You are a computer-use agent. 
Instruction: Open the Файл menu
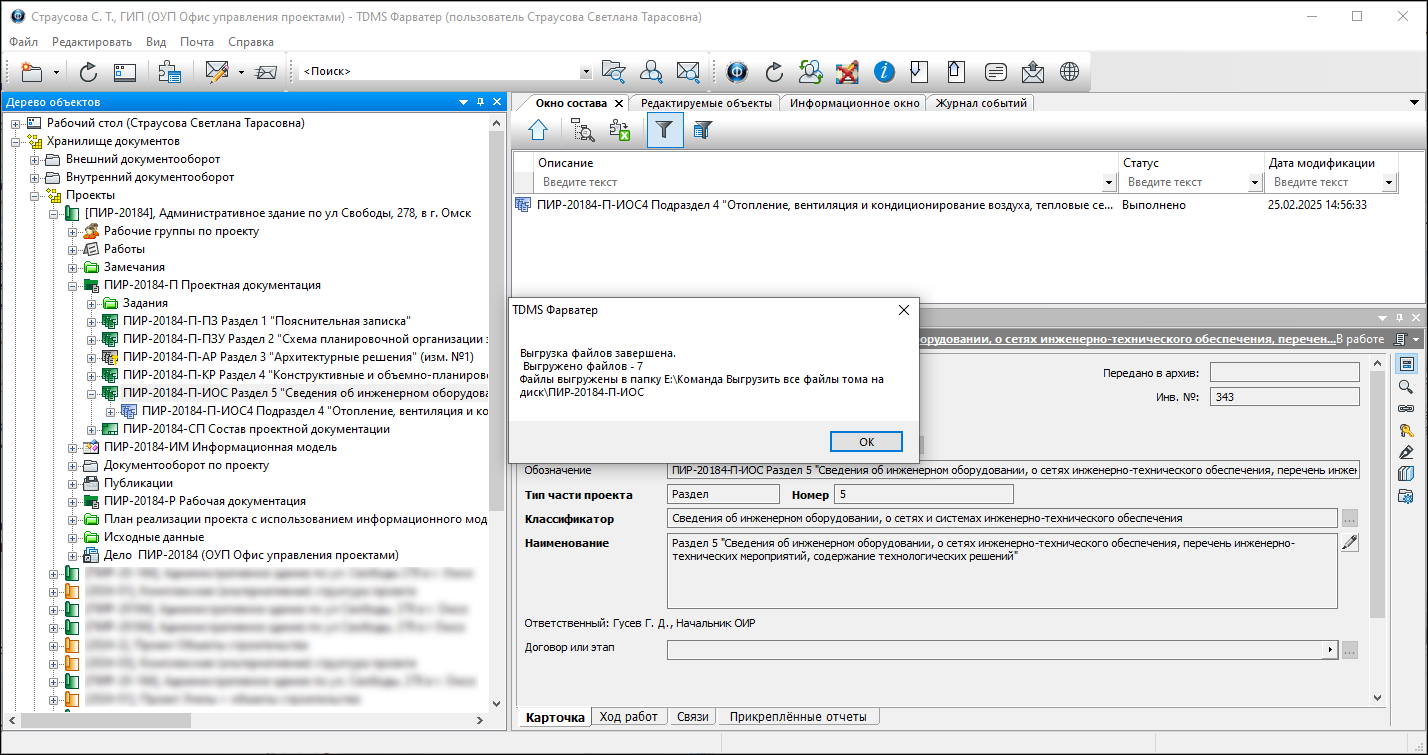click(24, 42)
